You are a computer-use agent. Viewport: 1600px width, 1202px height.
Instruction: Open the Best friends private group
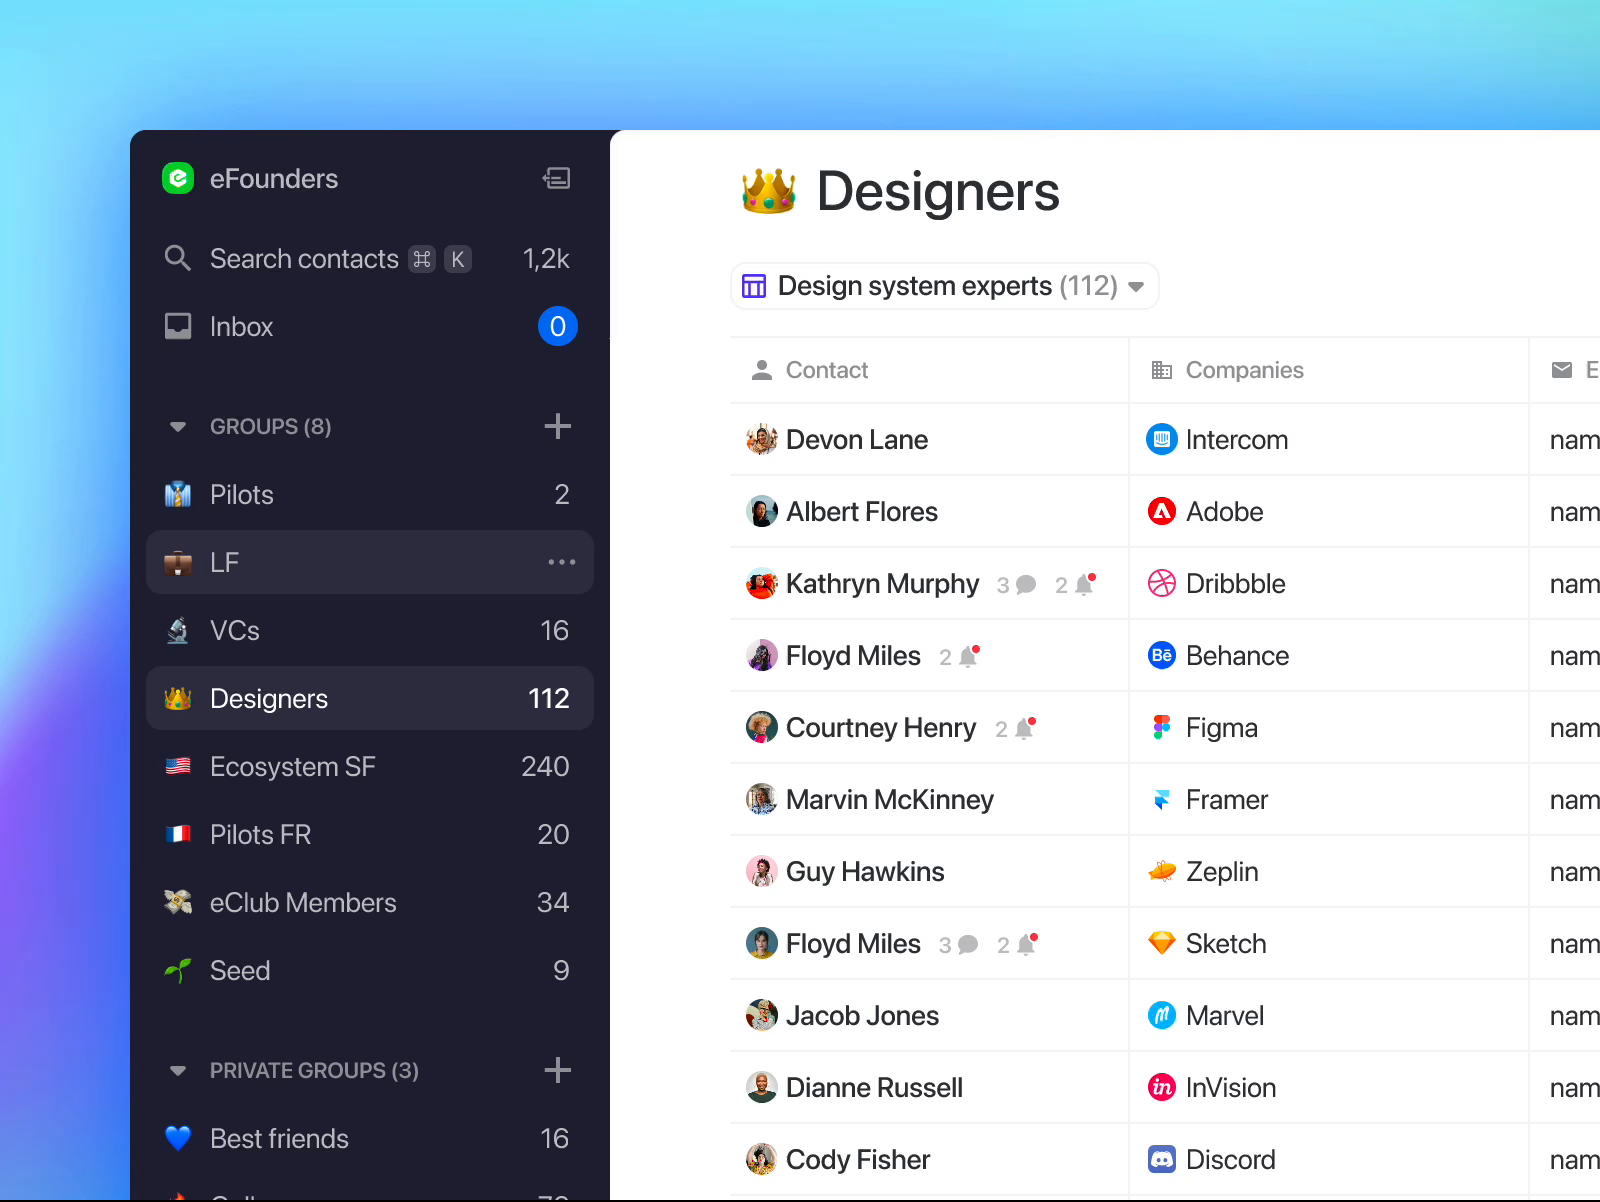point(370,1138)
